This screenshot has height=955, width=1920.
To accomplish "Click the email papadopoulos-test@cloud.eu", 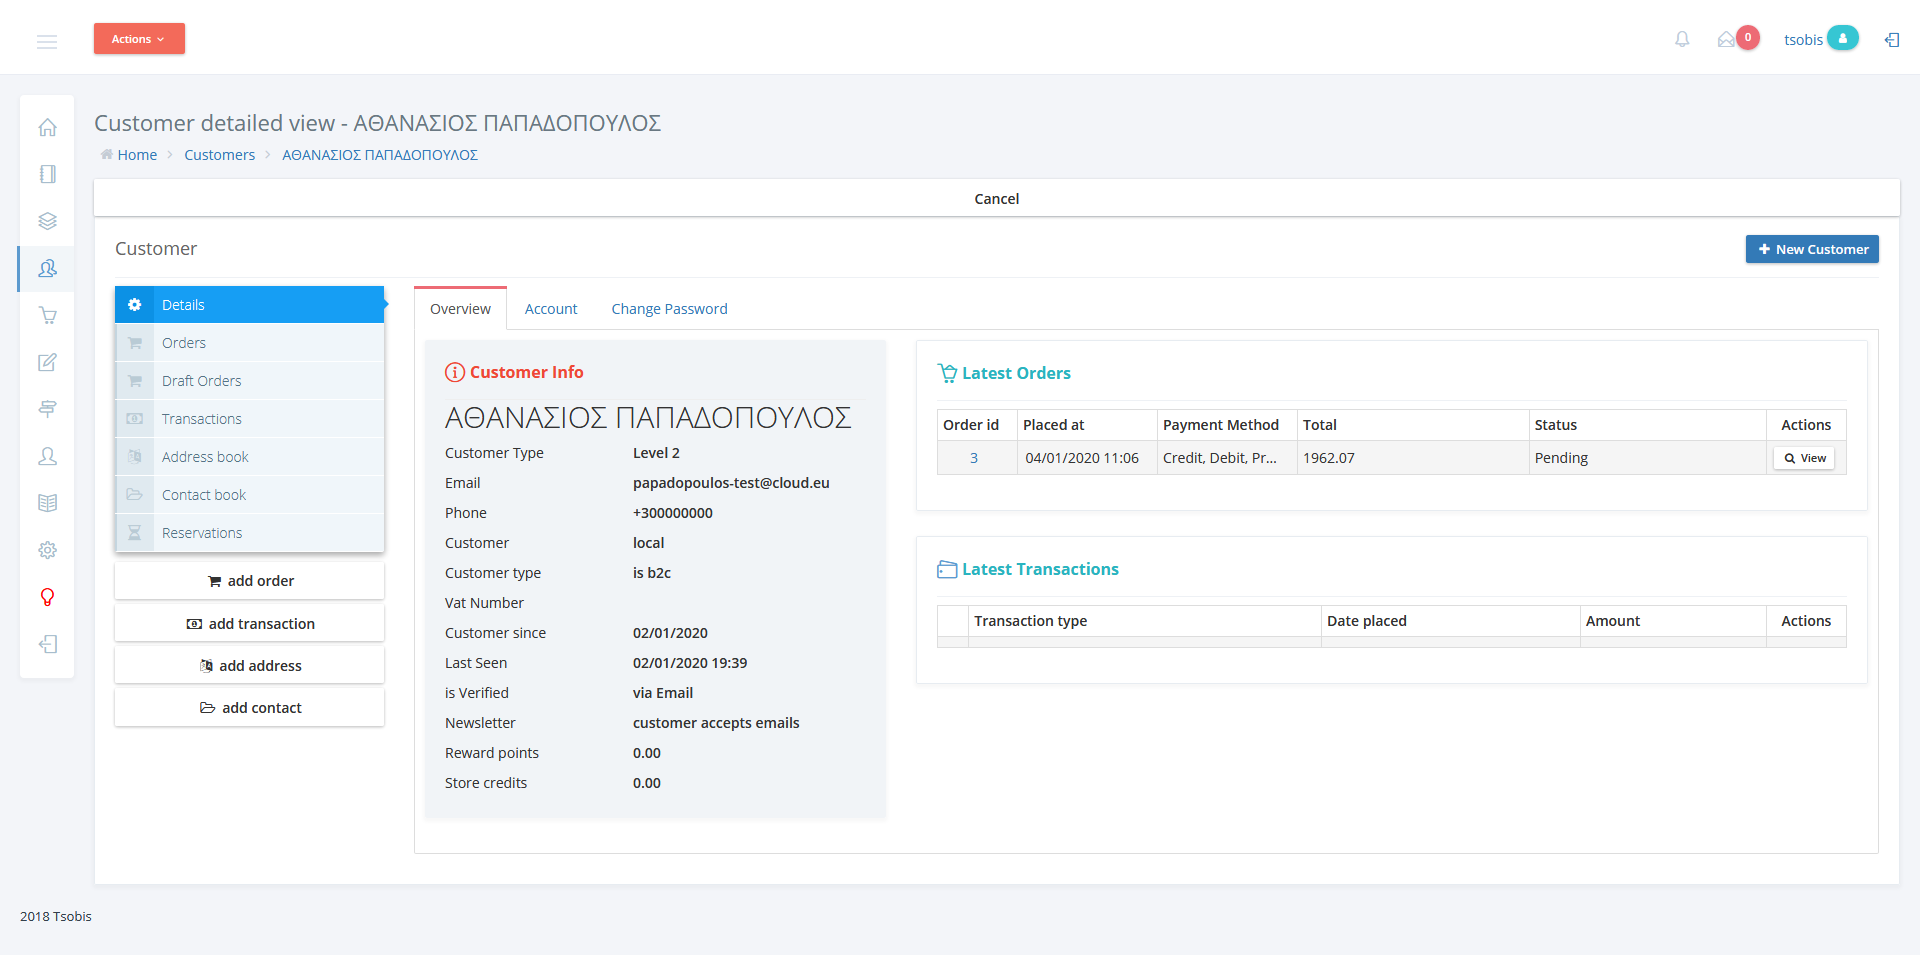I will tap(731, 483).
